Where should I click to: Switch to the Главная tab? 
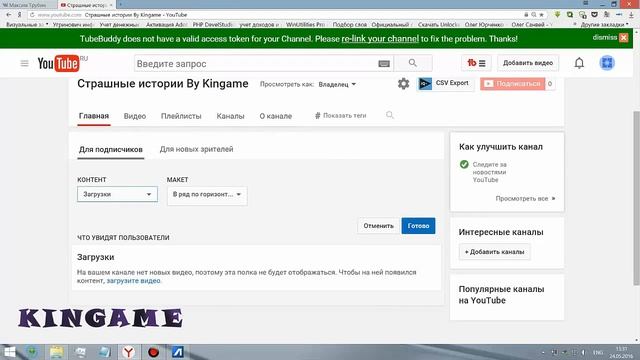[94, 116]
